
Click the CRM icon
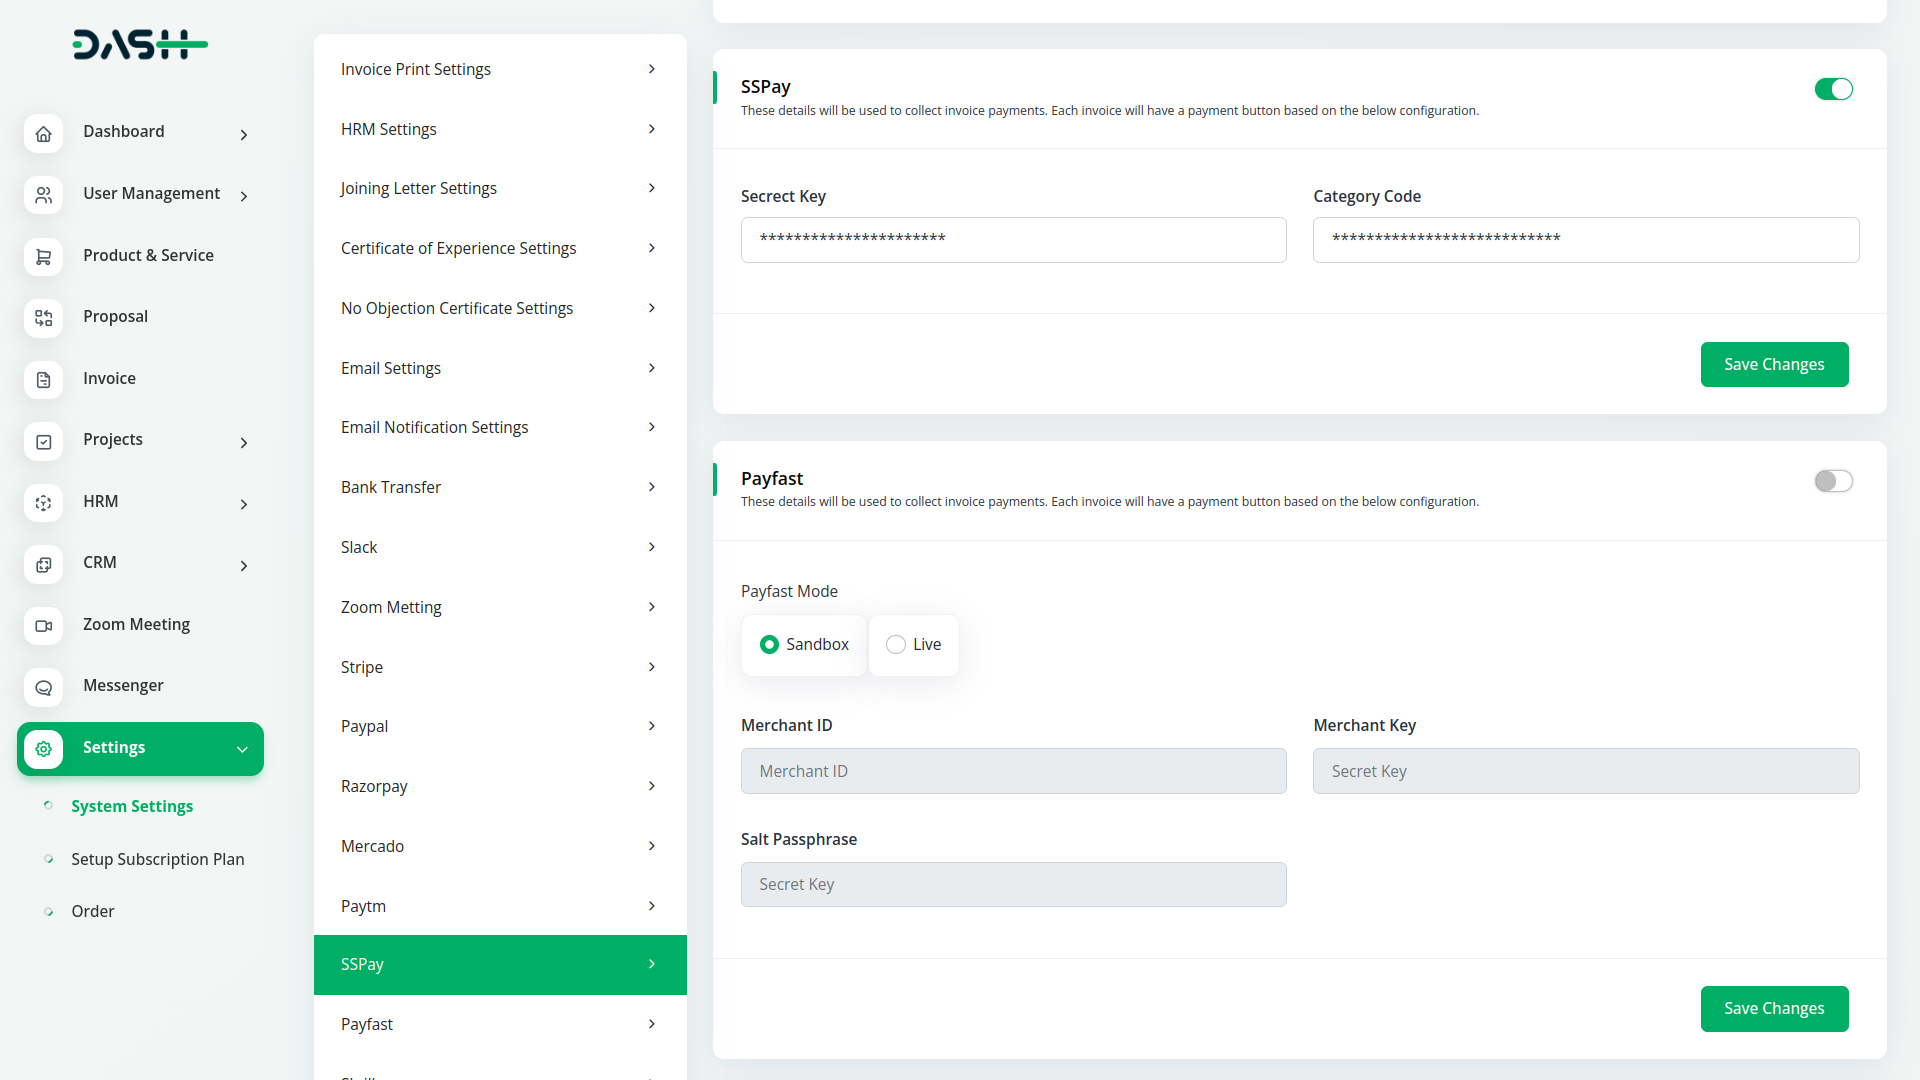coord(44,564)
